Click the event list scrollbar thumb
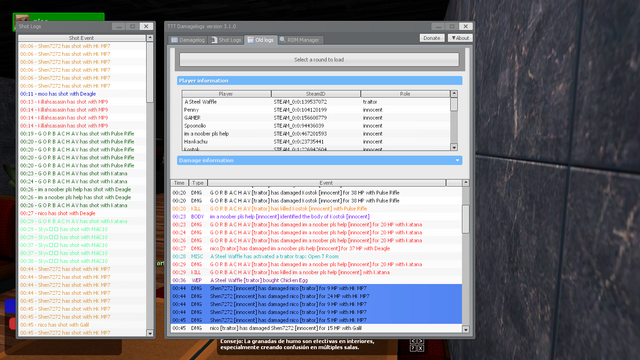Screen dimensions: 640x360 click(x=466, y=219)
